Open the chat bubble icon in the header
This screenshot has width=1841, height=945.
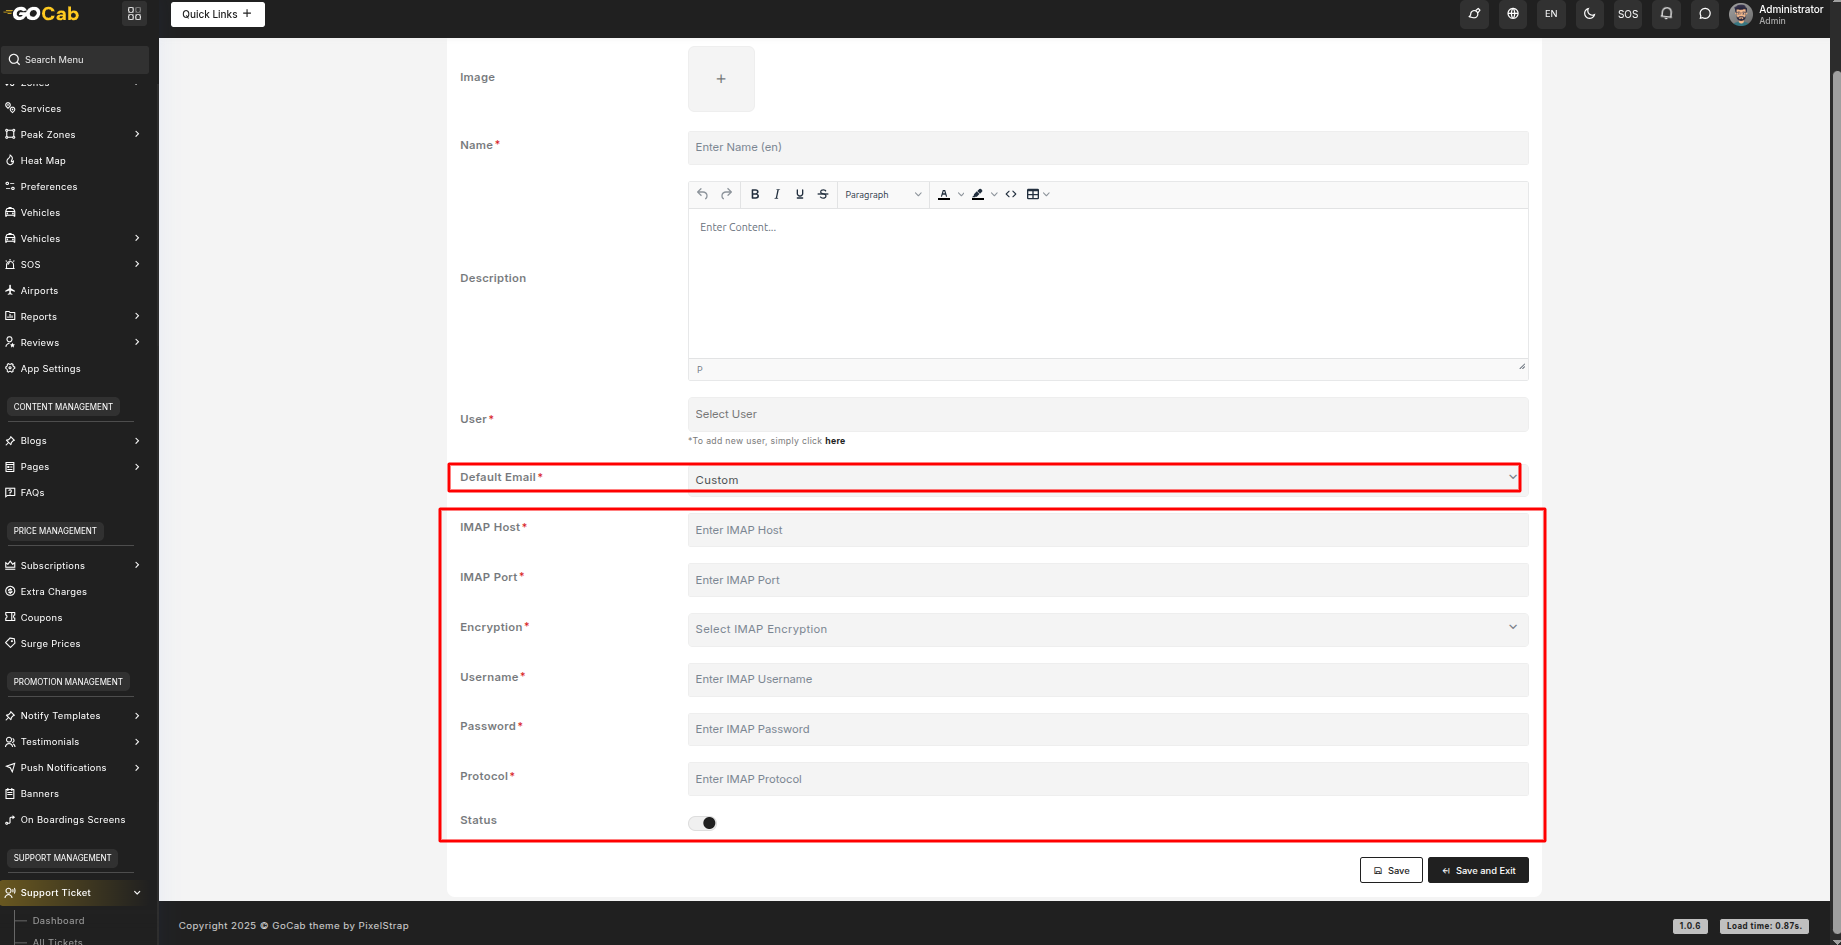(1705, 14)
